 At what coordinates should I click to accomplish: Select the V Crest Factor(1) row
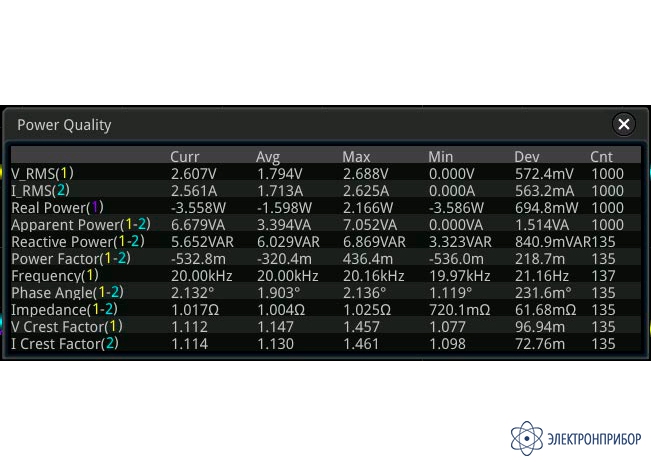(x=326, y=326)
